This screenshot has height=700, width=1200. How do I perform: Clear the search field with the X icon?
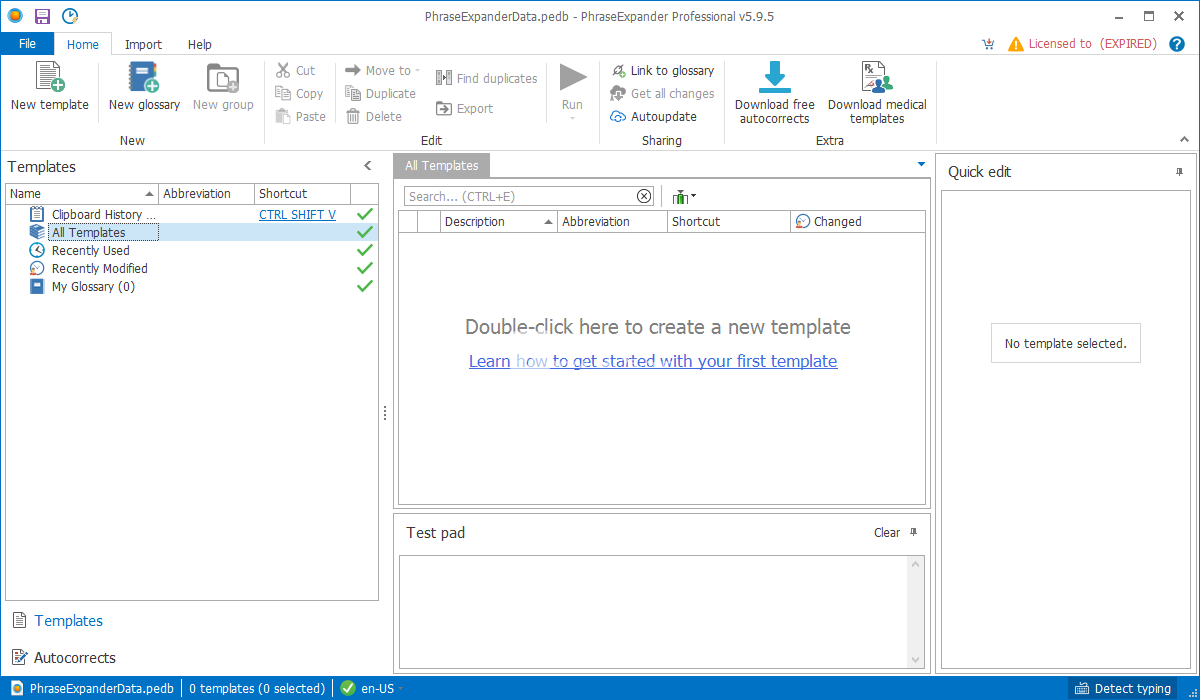pyautogui.click(x=644, y=197)
